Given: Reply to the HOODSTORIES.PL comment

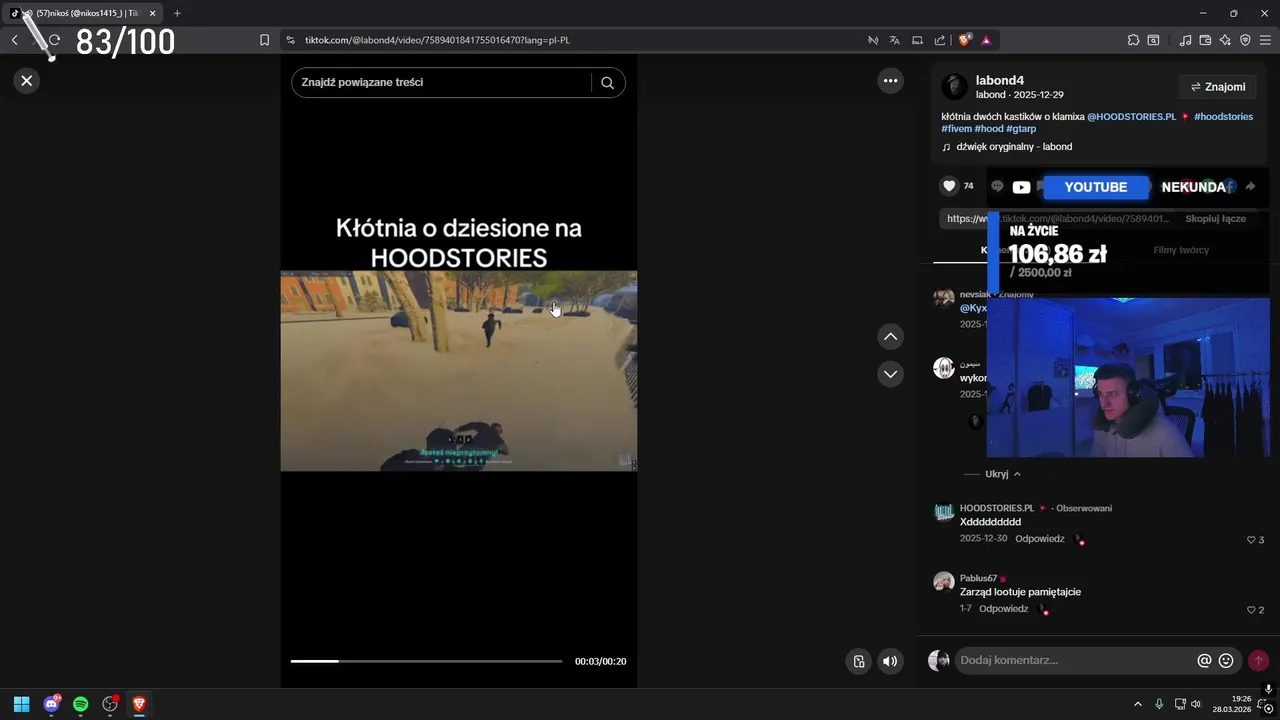Looking at the screenshot, I should [x=1039, y=539].
